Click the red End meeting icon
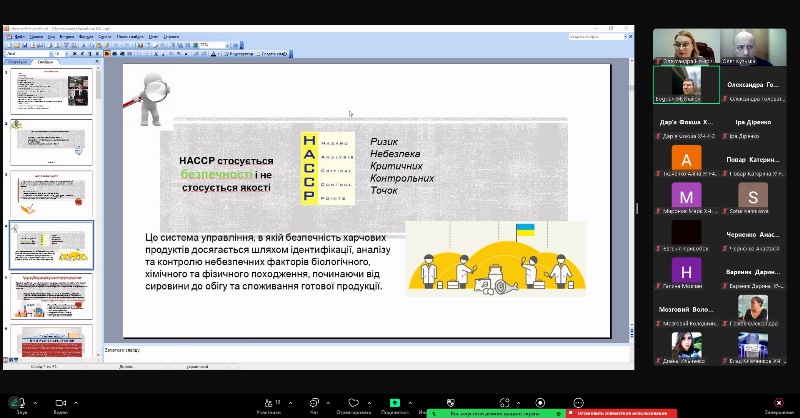Image resolution: width=800 pixels, height=418 pixels. 779,402
